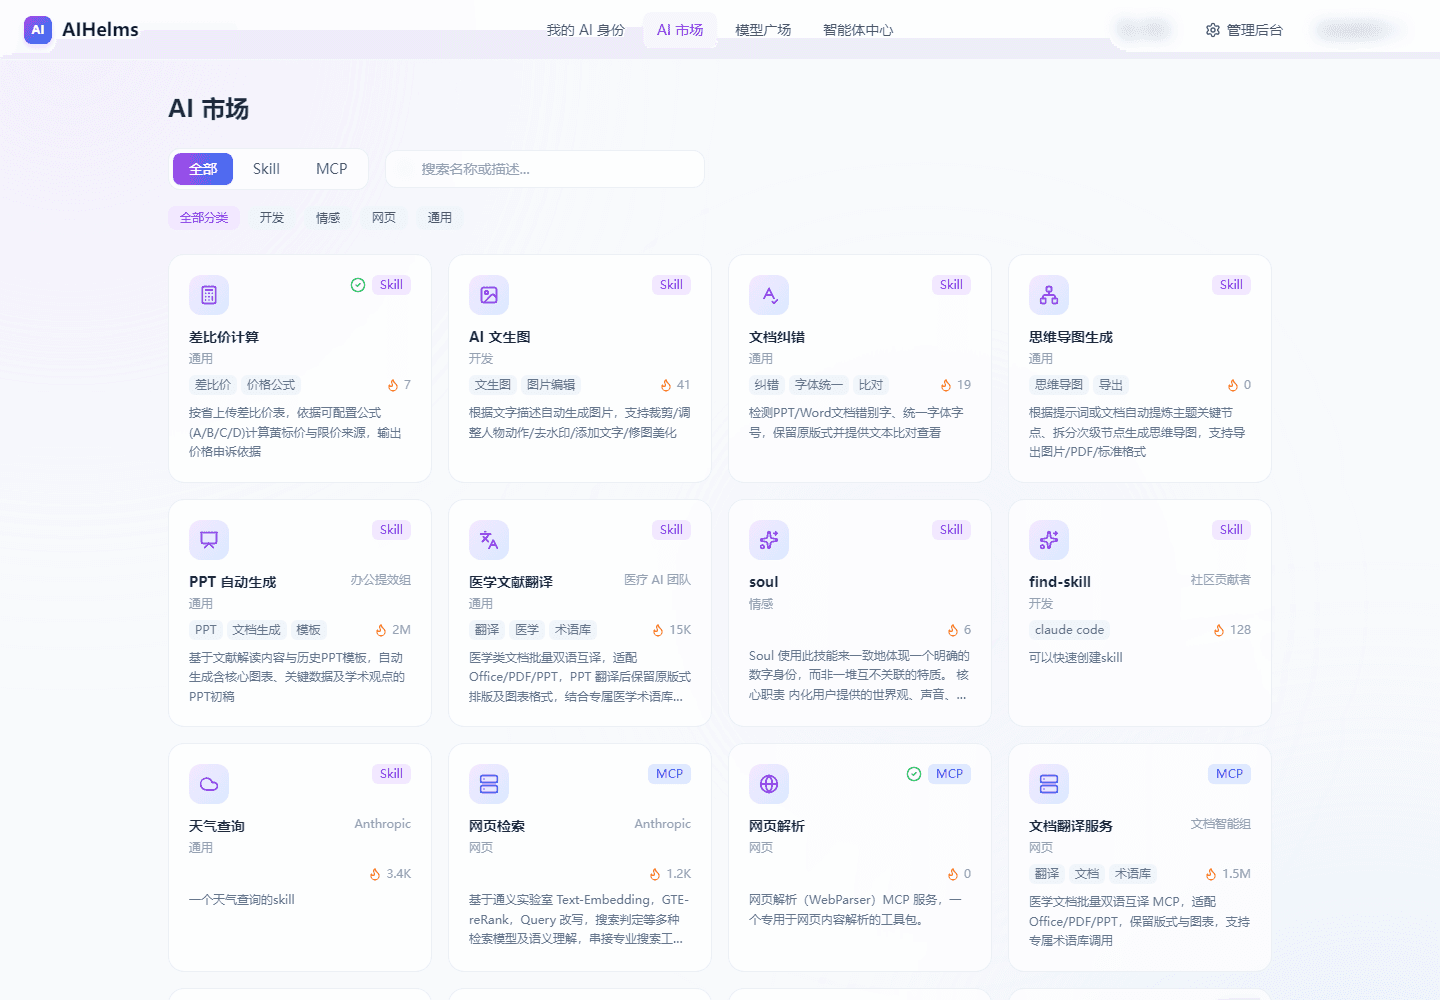Click the 医疗 AI 团队 author label
The height and width of the screenshot is (1000, 1440).
657,580
